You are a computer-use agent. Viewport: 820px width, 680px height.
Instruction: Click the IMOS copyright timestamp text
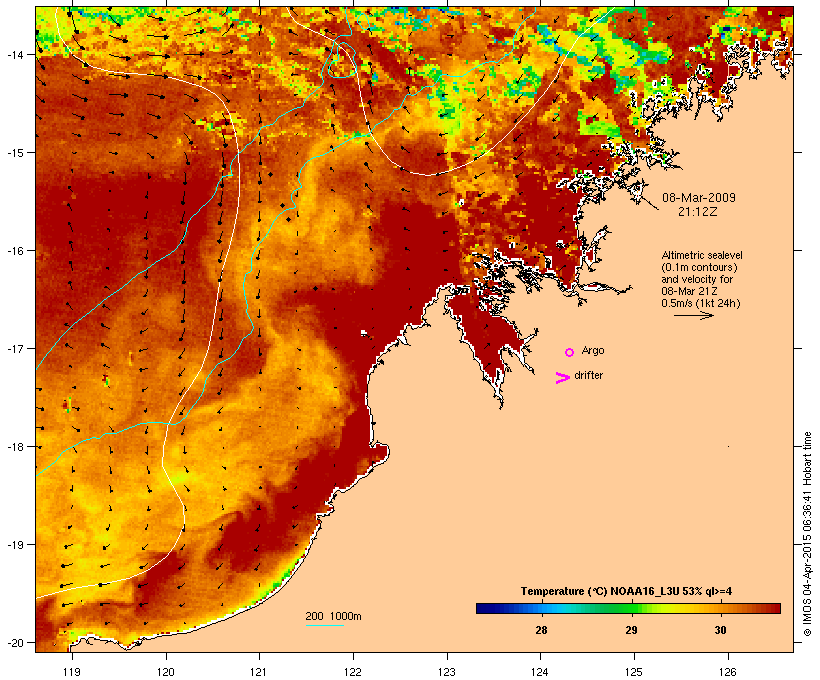coord(807,534)
